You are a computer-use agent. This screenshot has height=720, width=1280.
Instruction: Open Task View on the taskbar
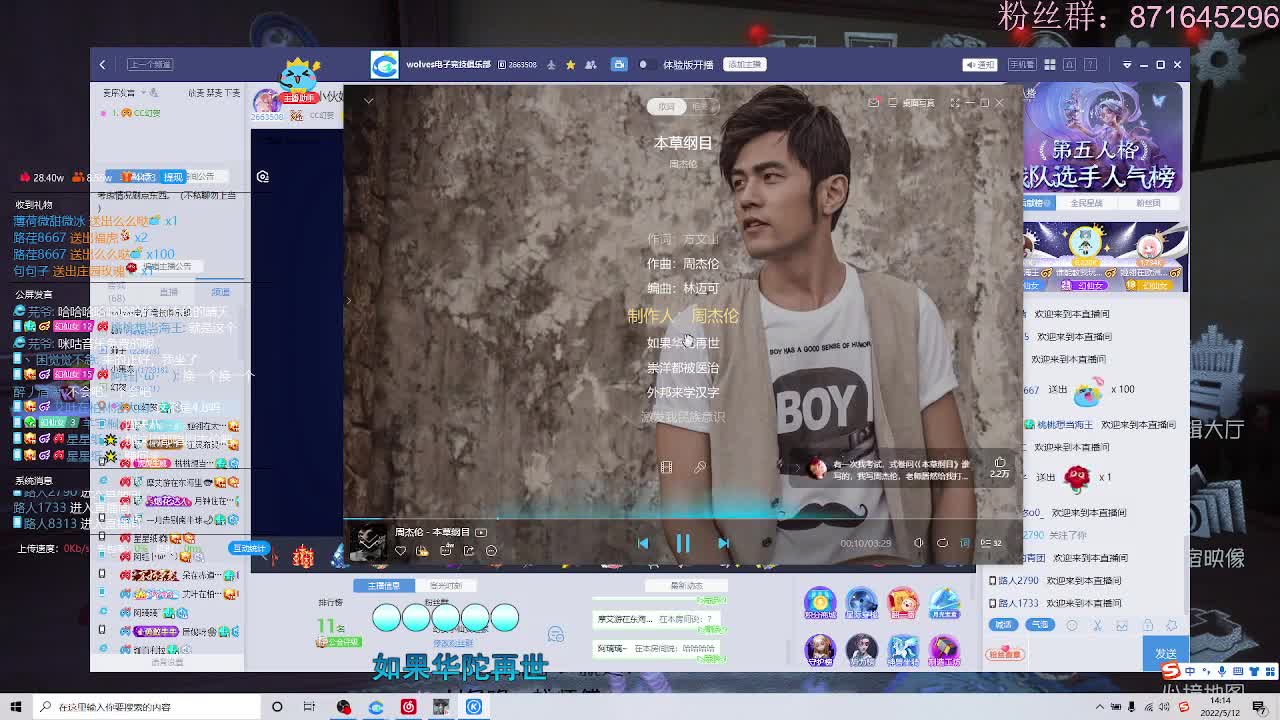pyautogui.click(x=309, y=707)
